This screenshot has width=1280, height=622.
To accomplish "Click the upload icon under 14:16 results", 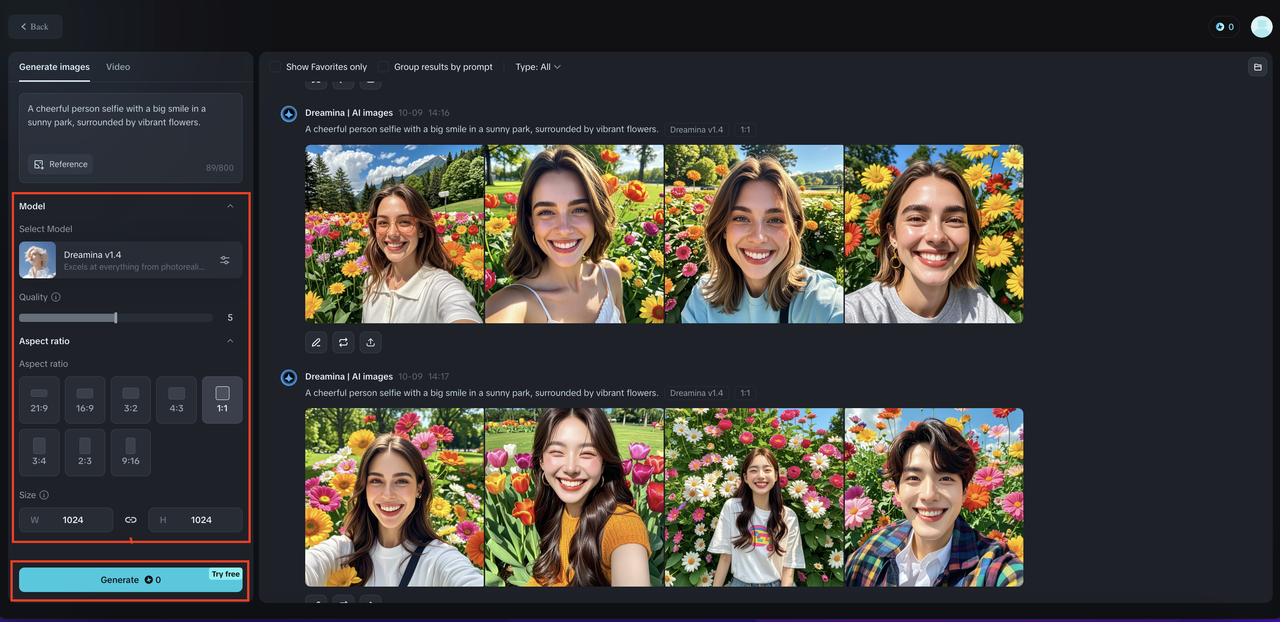I will pyautogui.click(x=370, y=342).
